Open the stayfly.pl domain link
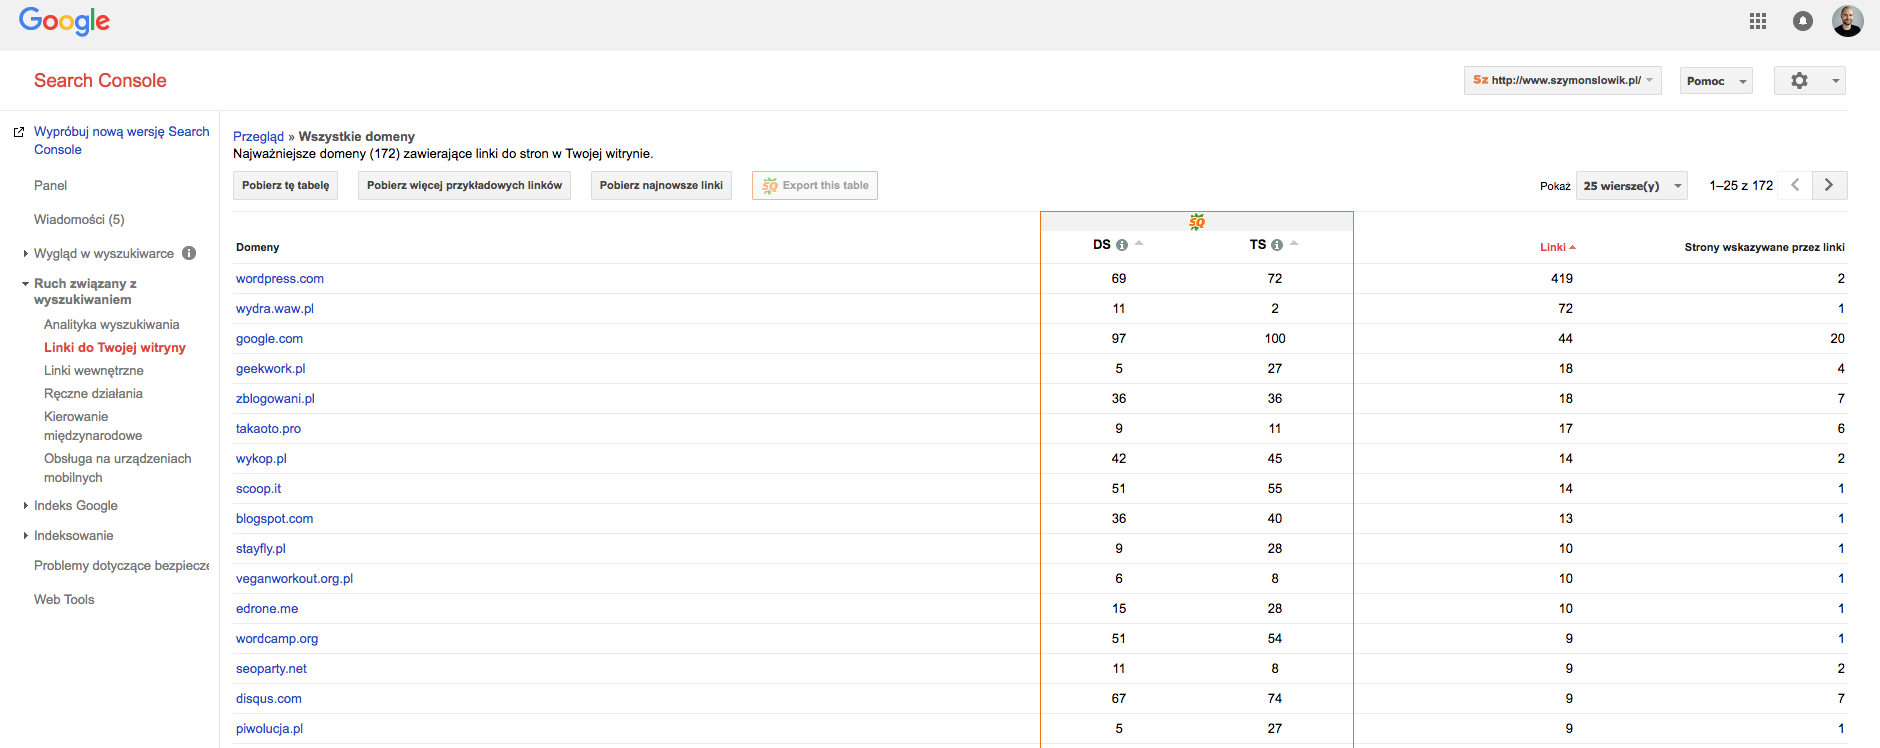1880x748 pixels. (x=261, y=548)
